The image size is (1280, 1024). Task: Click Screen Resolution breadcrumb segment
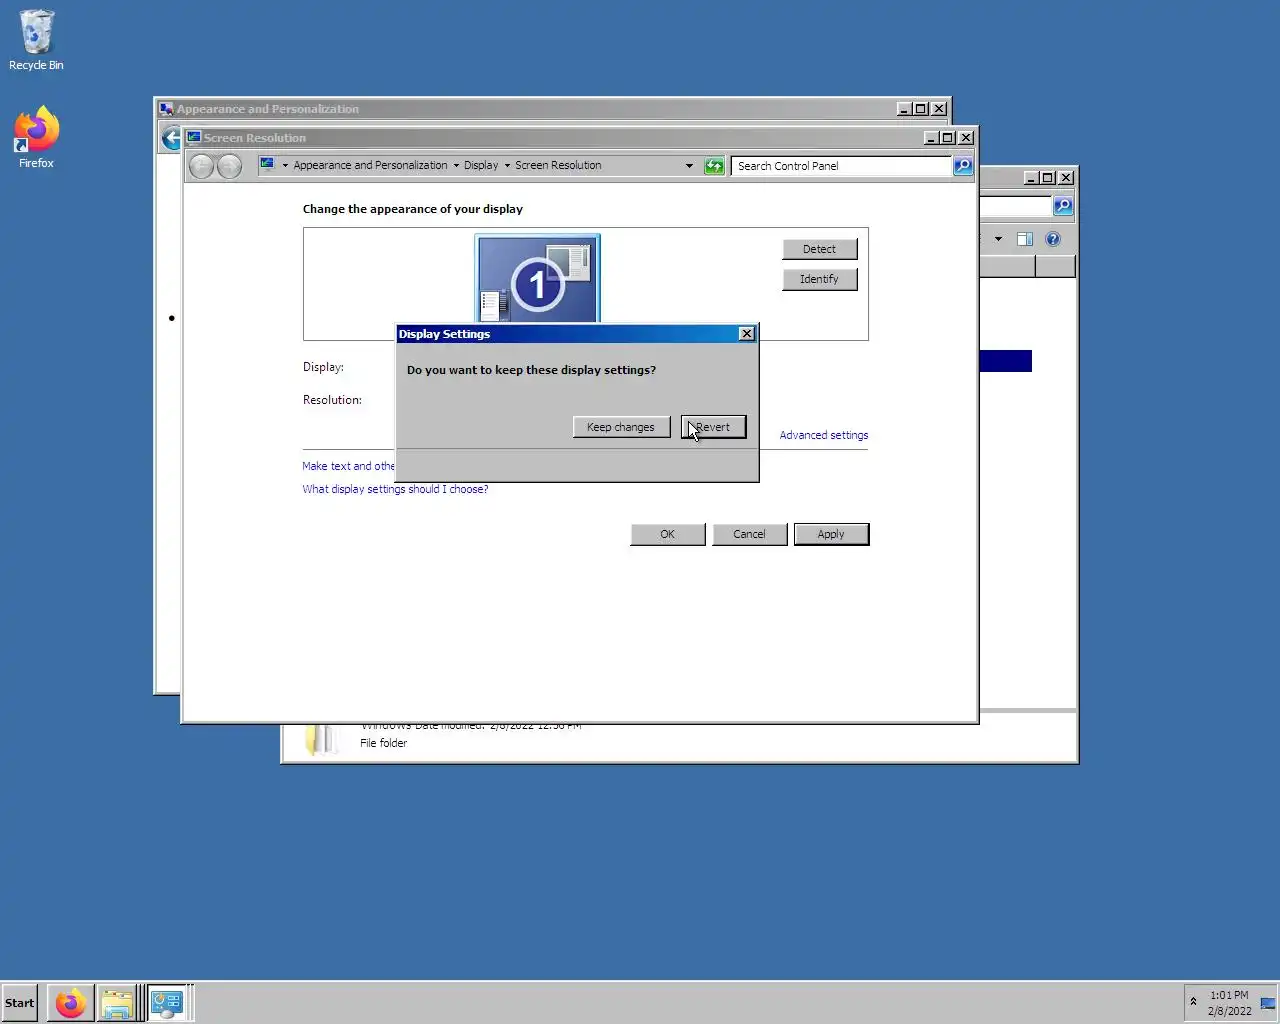click(x=558, y=165)
